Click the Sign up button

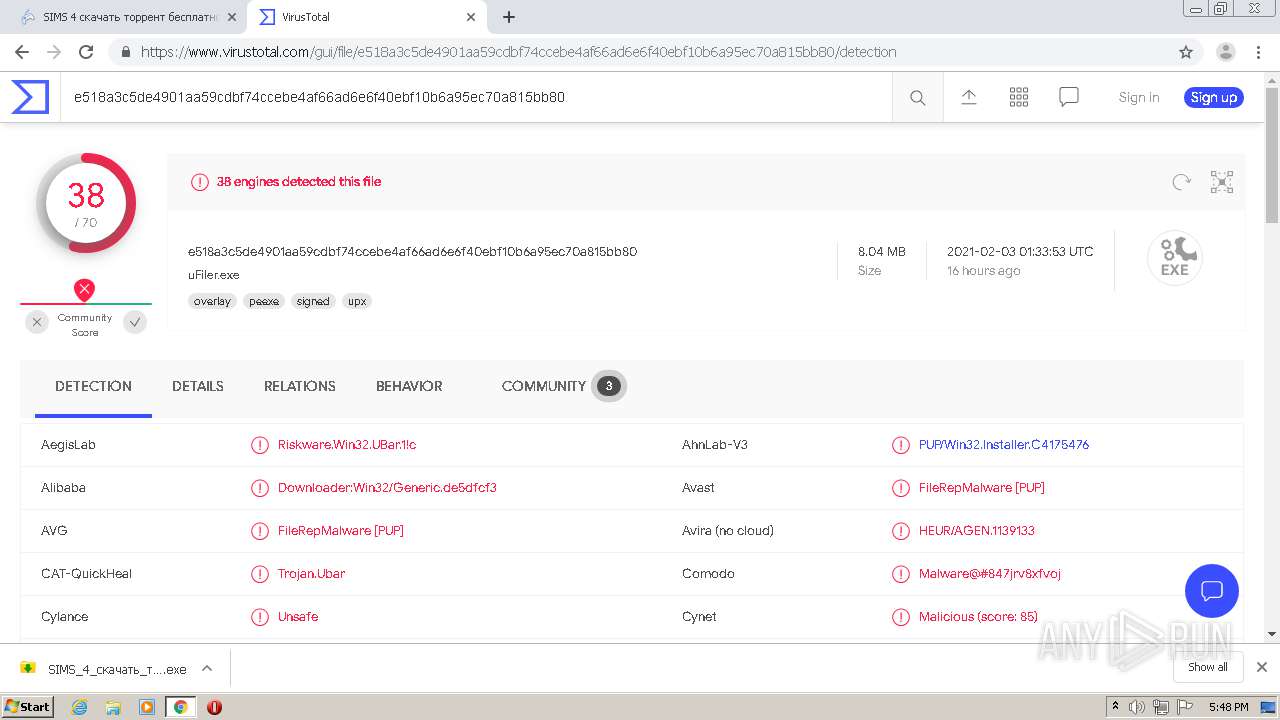tap(1214, 97)
